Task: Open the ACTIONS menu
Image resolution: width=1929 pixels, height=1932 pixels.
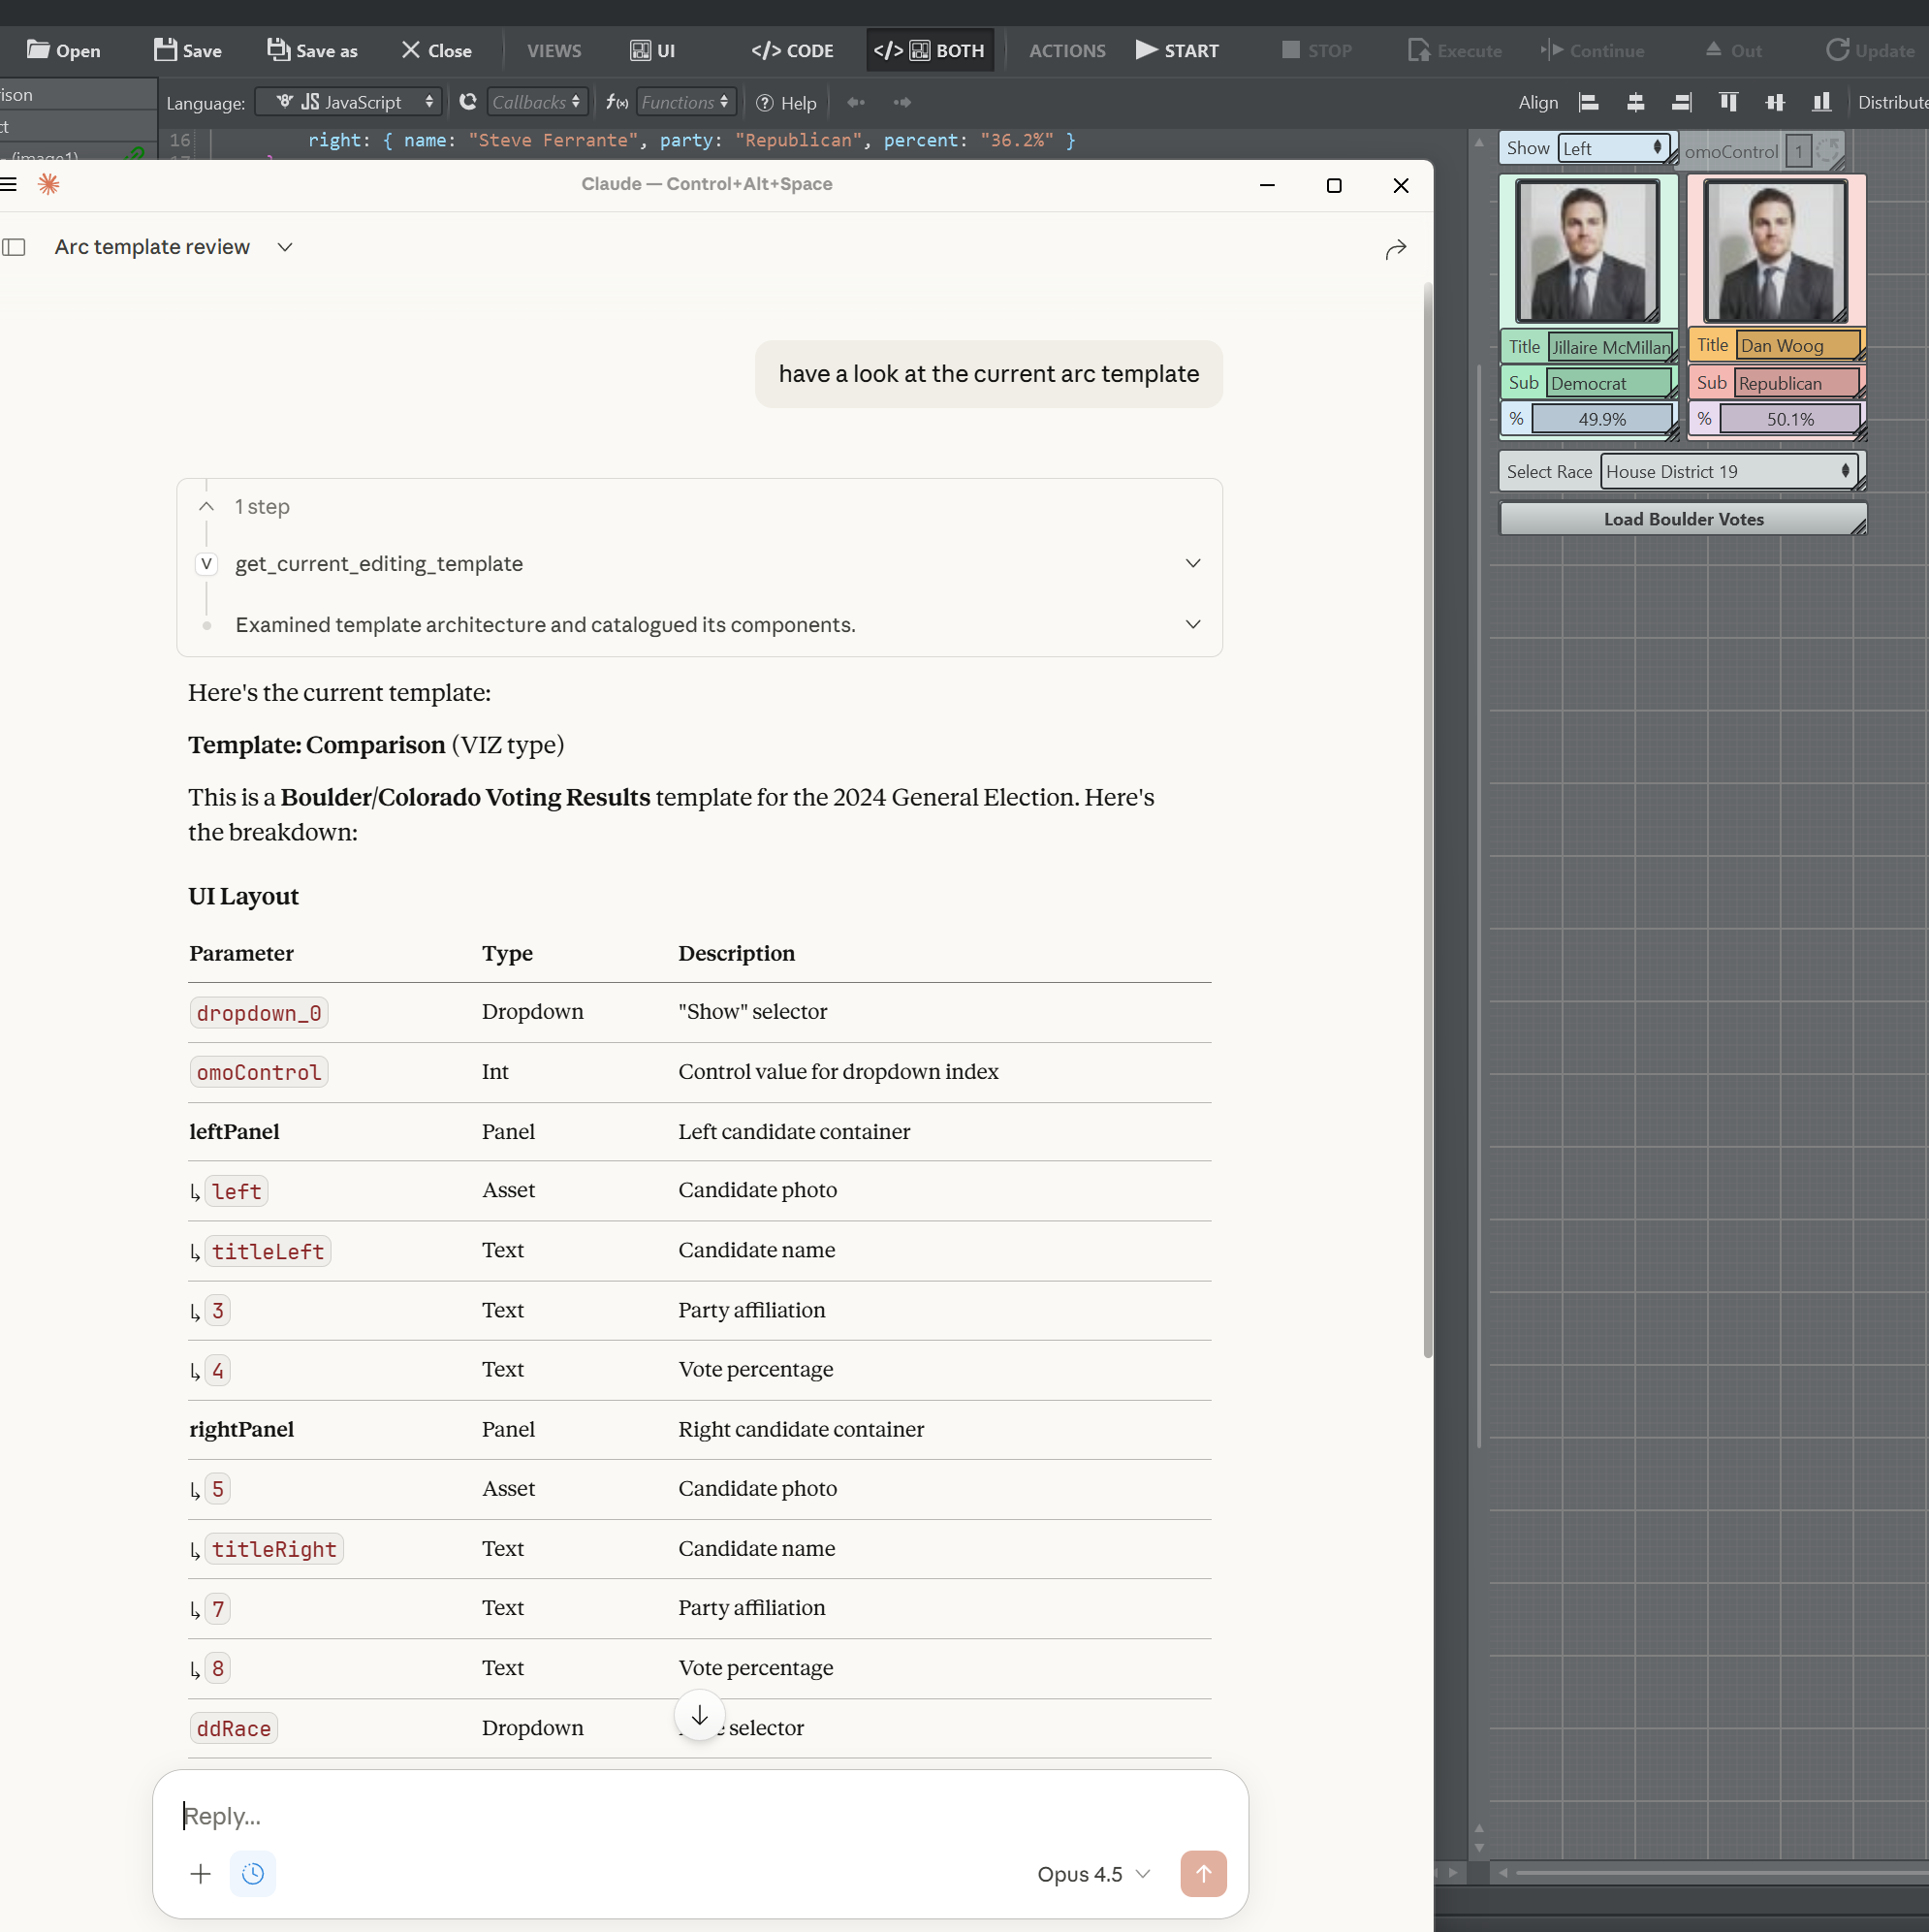Action: click(1067, 50)
